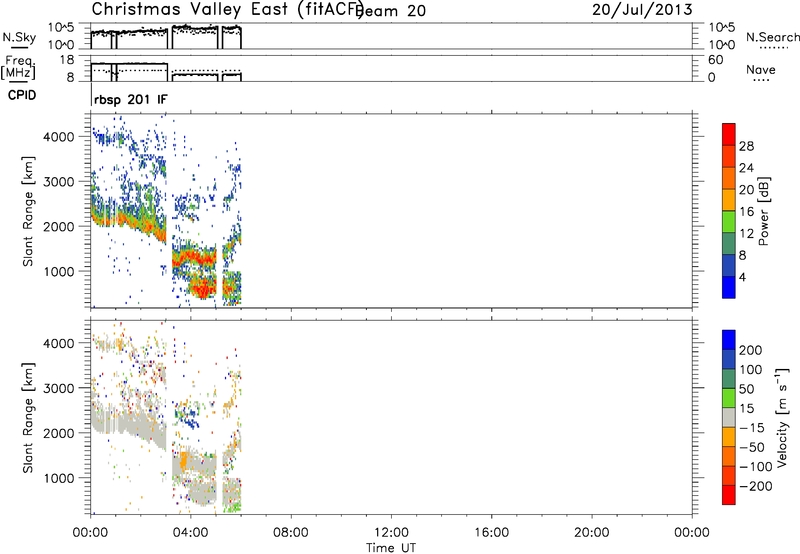Viewport: 800px width, 554px height.
Task: Click the -50 label on velocity colorbar
Action: (751, 447)
